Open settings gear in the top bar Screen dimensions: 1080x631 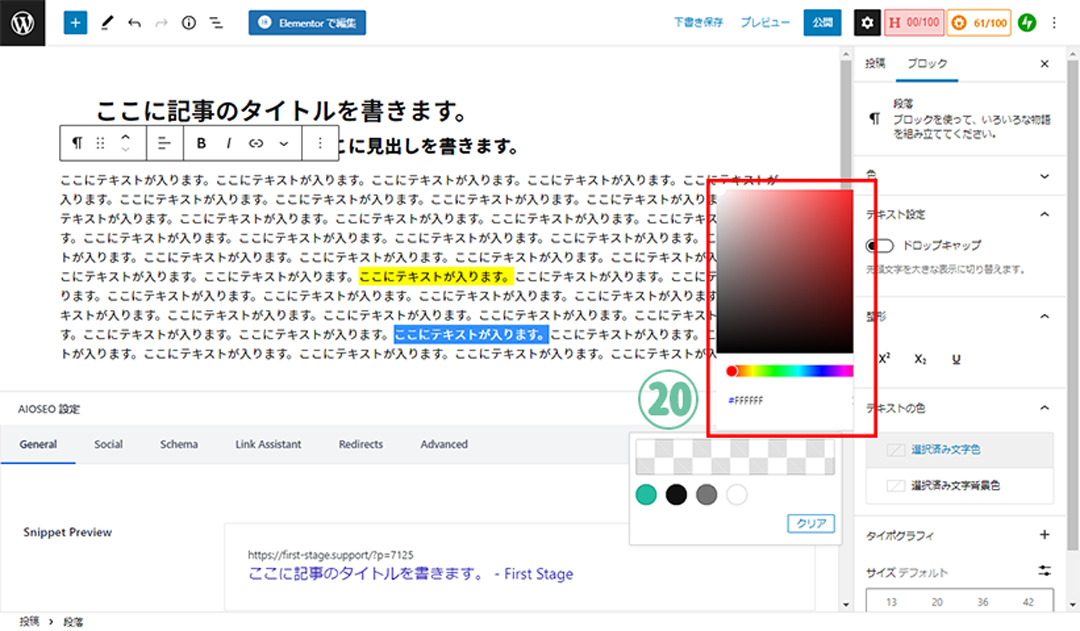coord(868,22)
